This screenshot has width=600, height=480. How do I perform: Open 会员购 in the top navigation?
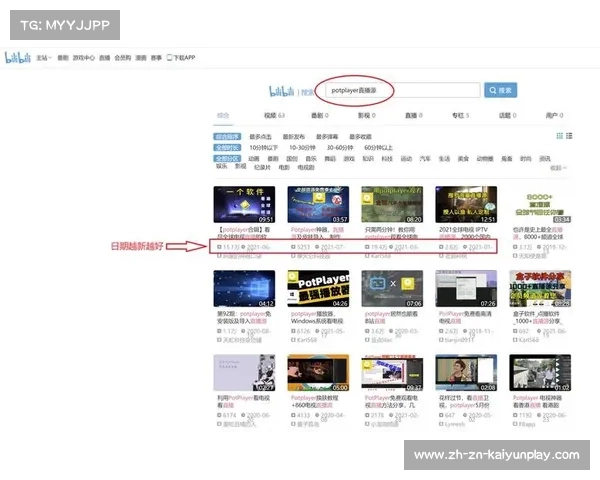click(122, 58)
